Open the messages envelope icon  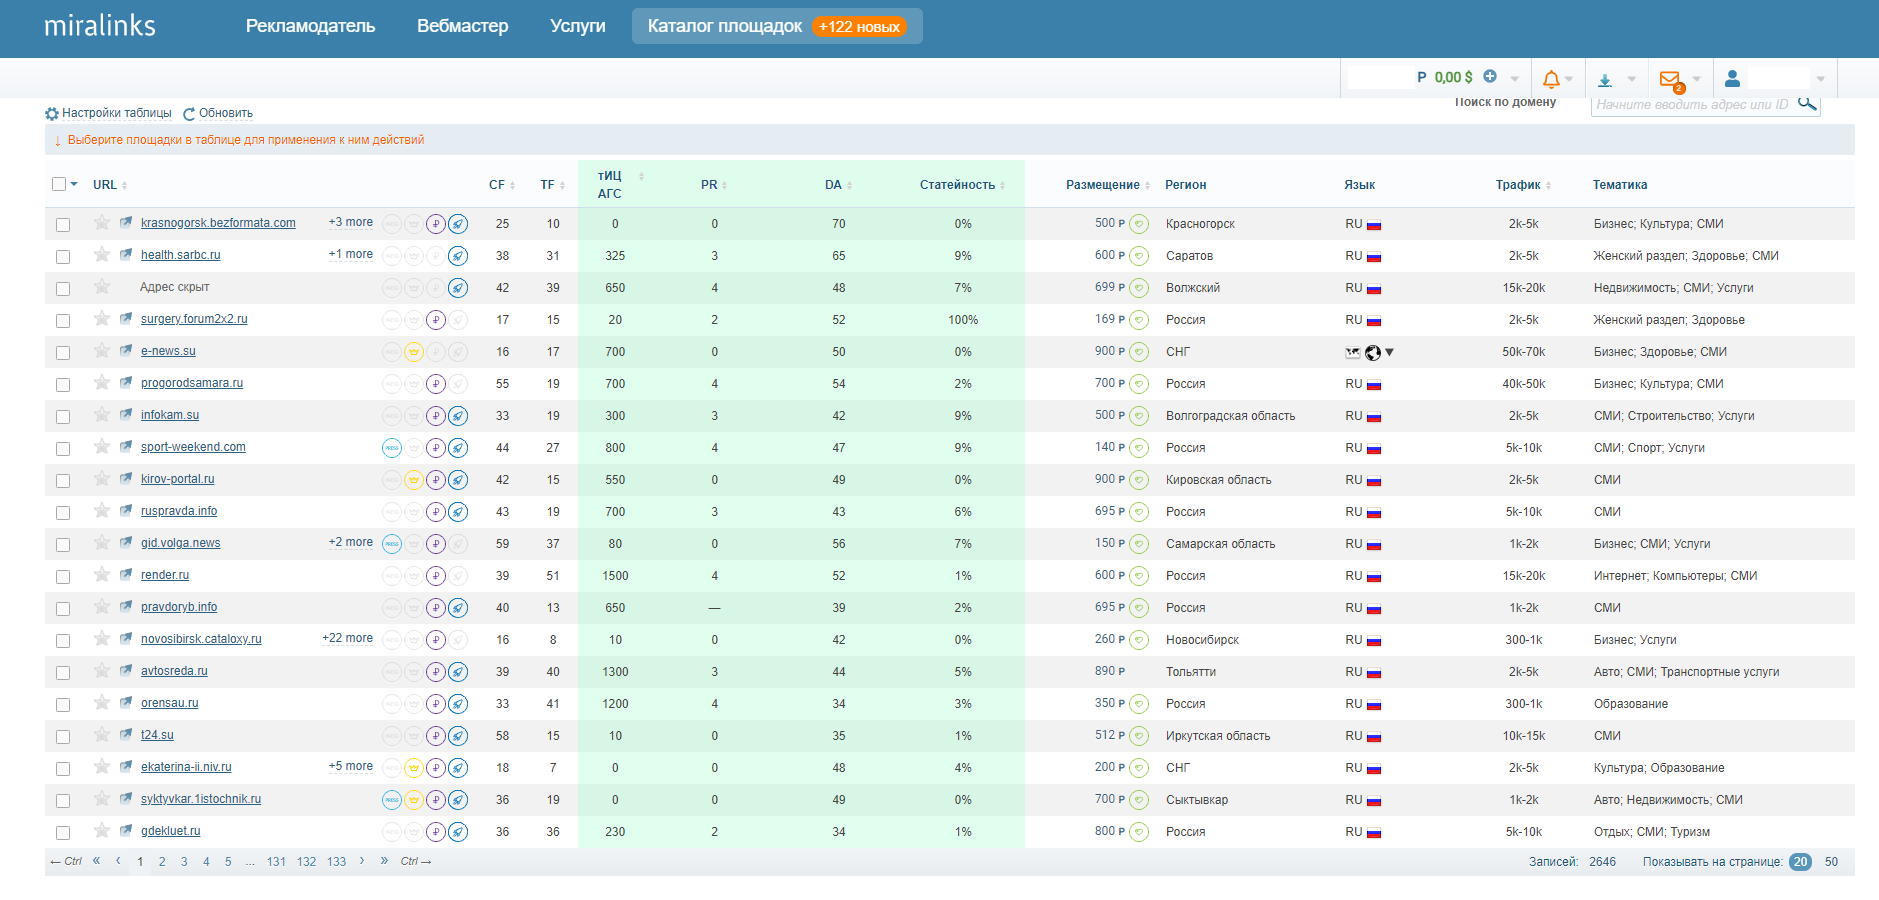point(1669,78)
